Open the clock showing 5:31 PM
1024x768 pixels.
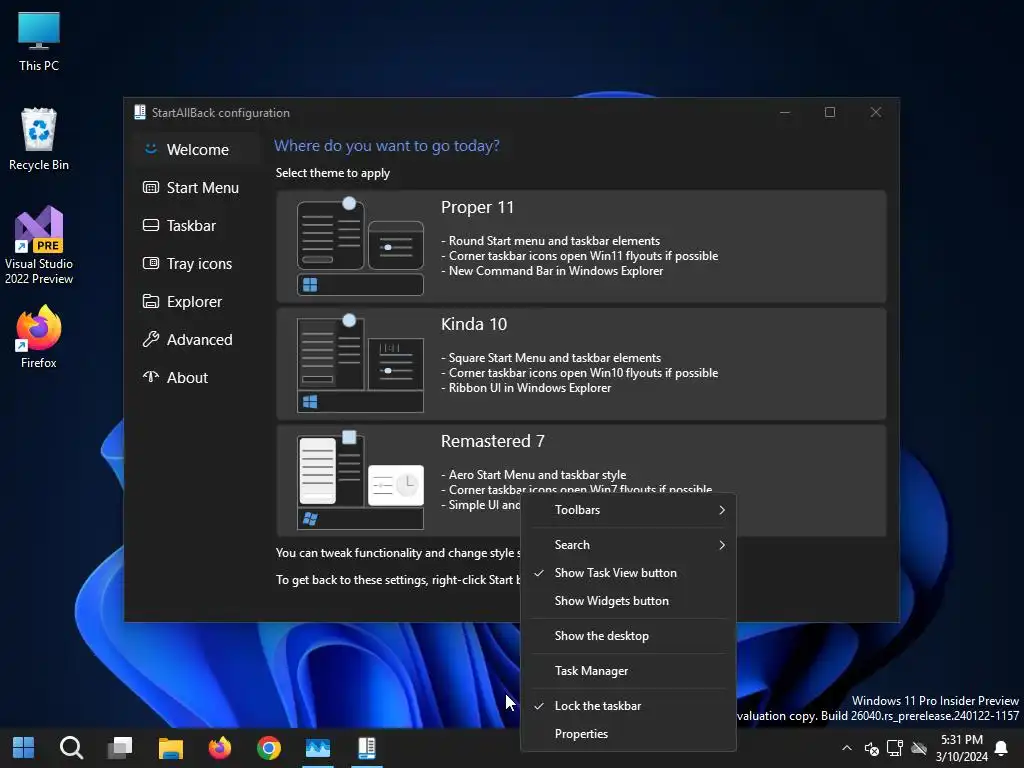tap(961, 748)
